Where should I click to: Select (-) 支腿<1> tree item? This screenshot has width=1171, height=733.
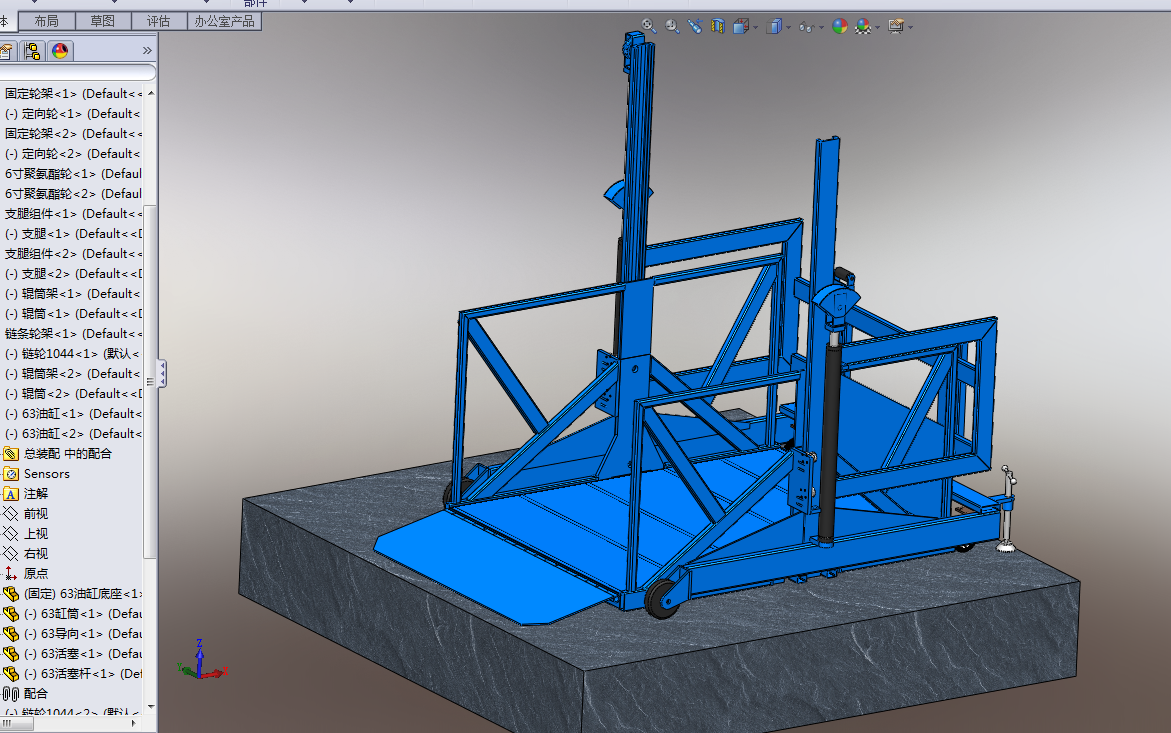pos(72,234)
